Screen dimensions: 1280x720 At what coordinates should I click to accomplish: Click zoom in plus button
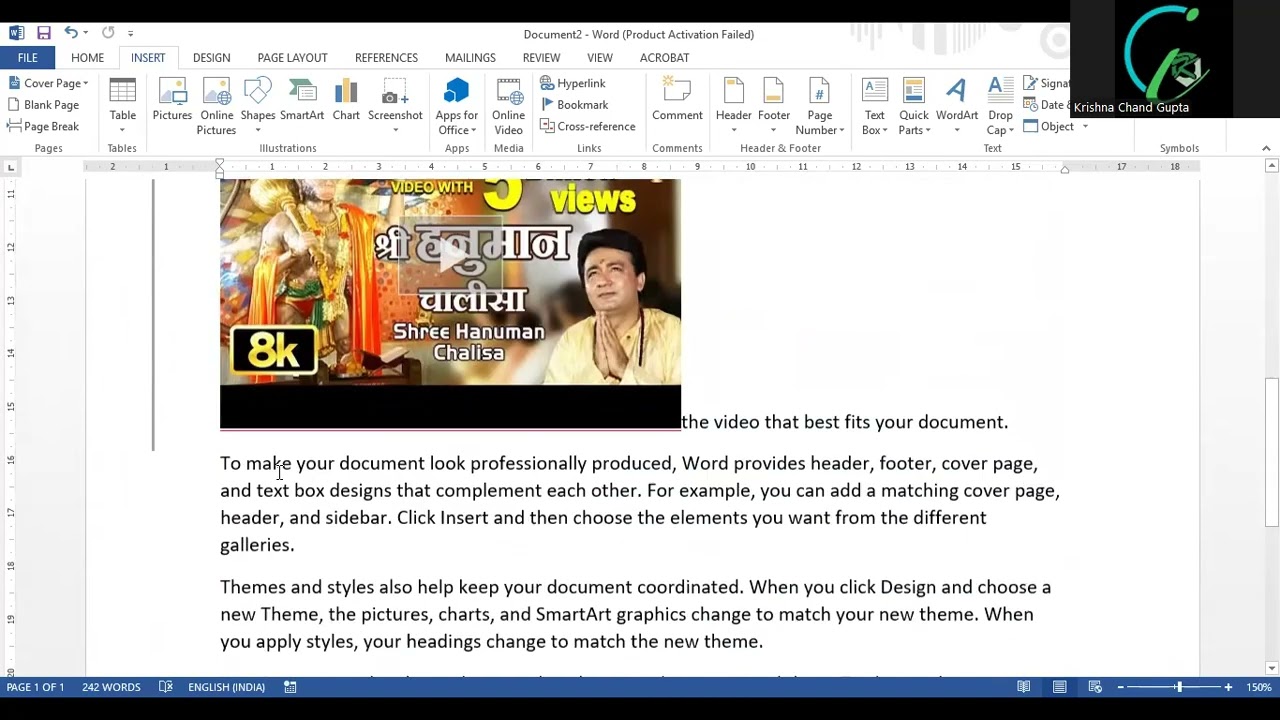[1228, 687]
